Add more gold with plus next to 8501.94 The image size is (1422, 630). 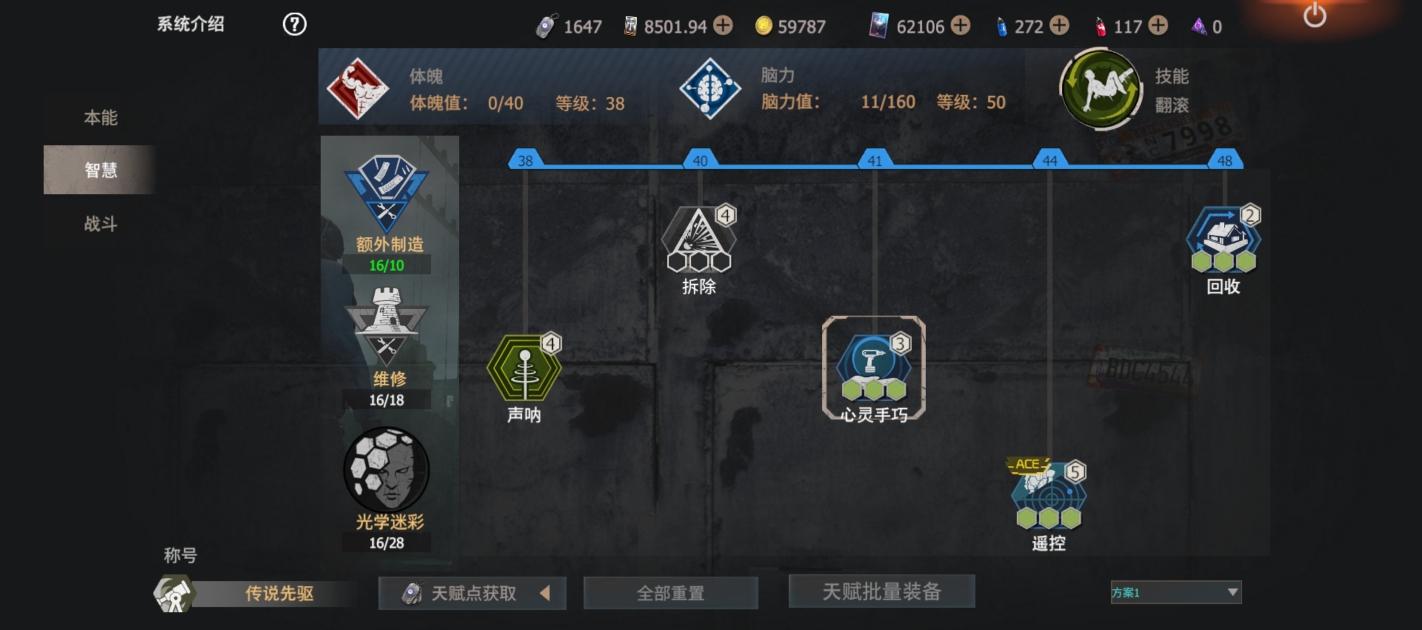point(722,25)
